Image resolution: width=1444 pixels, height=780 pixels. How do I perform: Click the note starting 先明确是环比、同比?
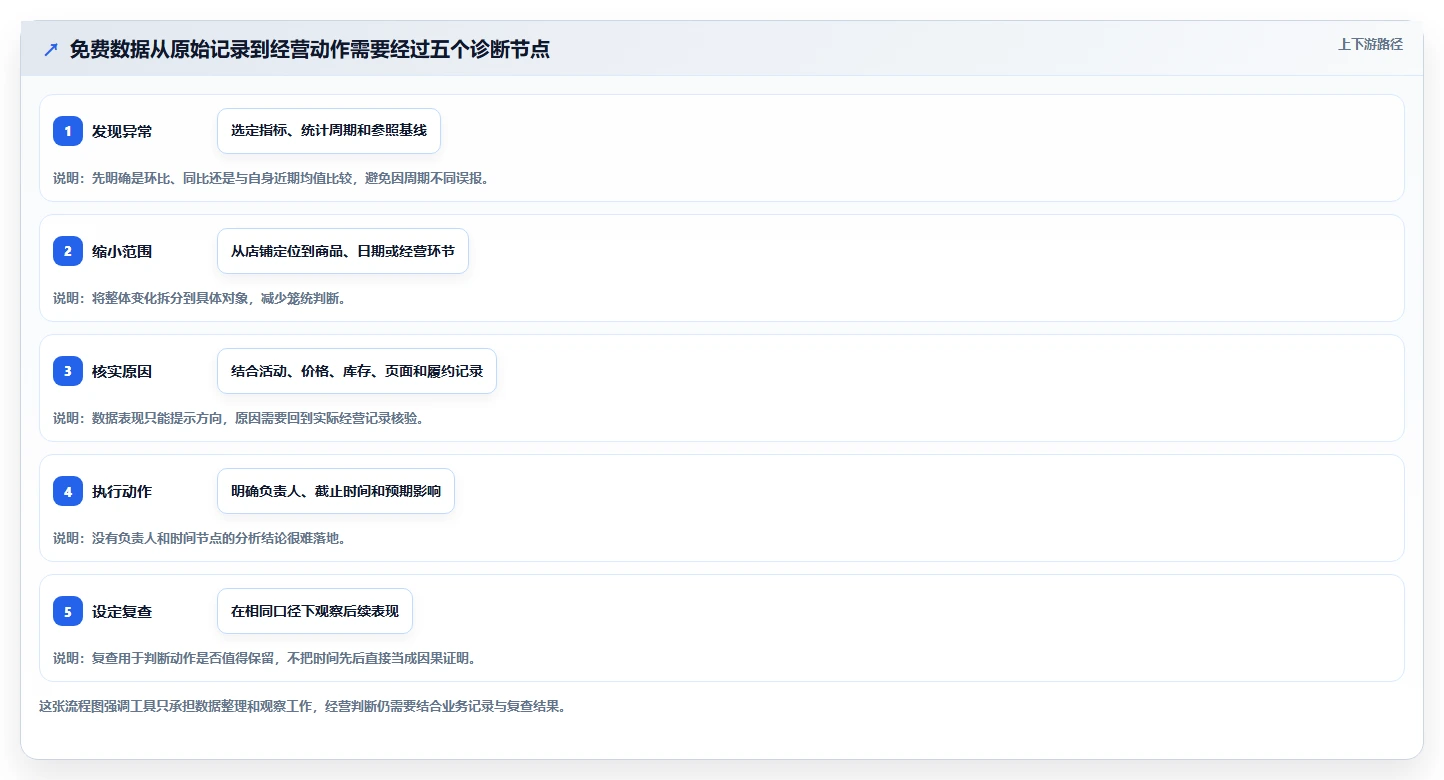coord(271,178)
